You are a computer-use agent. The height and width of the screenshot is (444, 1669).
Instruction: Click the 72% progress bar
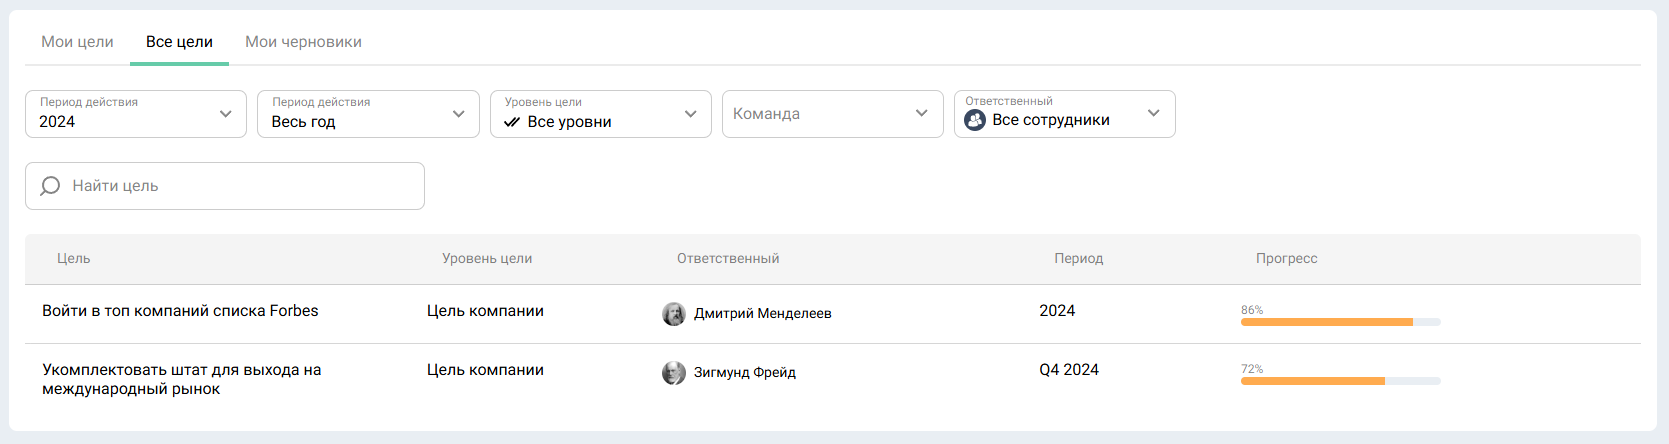(1340, 381)
